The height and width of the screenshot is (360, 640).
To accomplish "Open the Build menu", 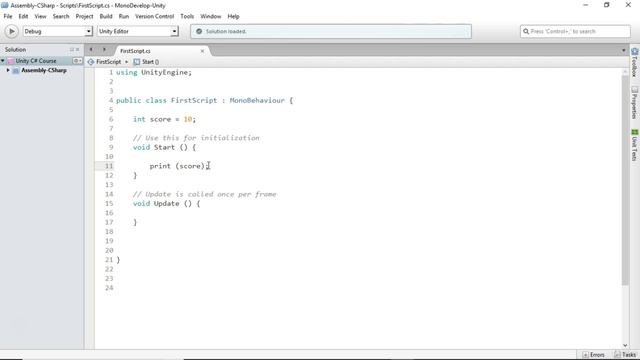I will [x=106, y=16].
